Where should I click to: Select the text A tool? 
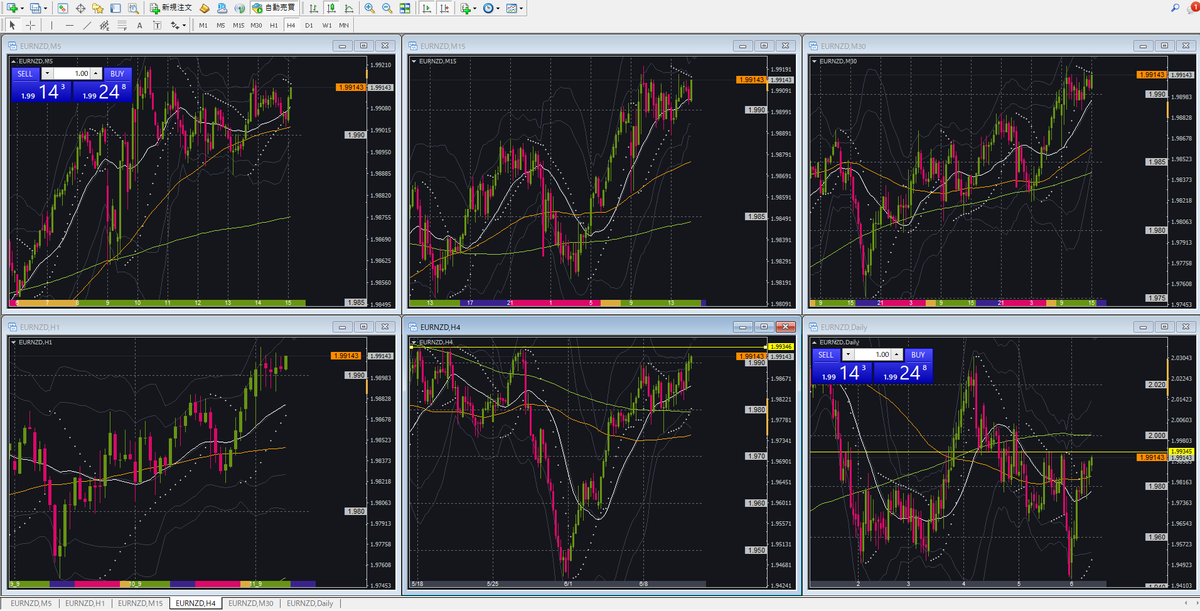point(139,24)
